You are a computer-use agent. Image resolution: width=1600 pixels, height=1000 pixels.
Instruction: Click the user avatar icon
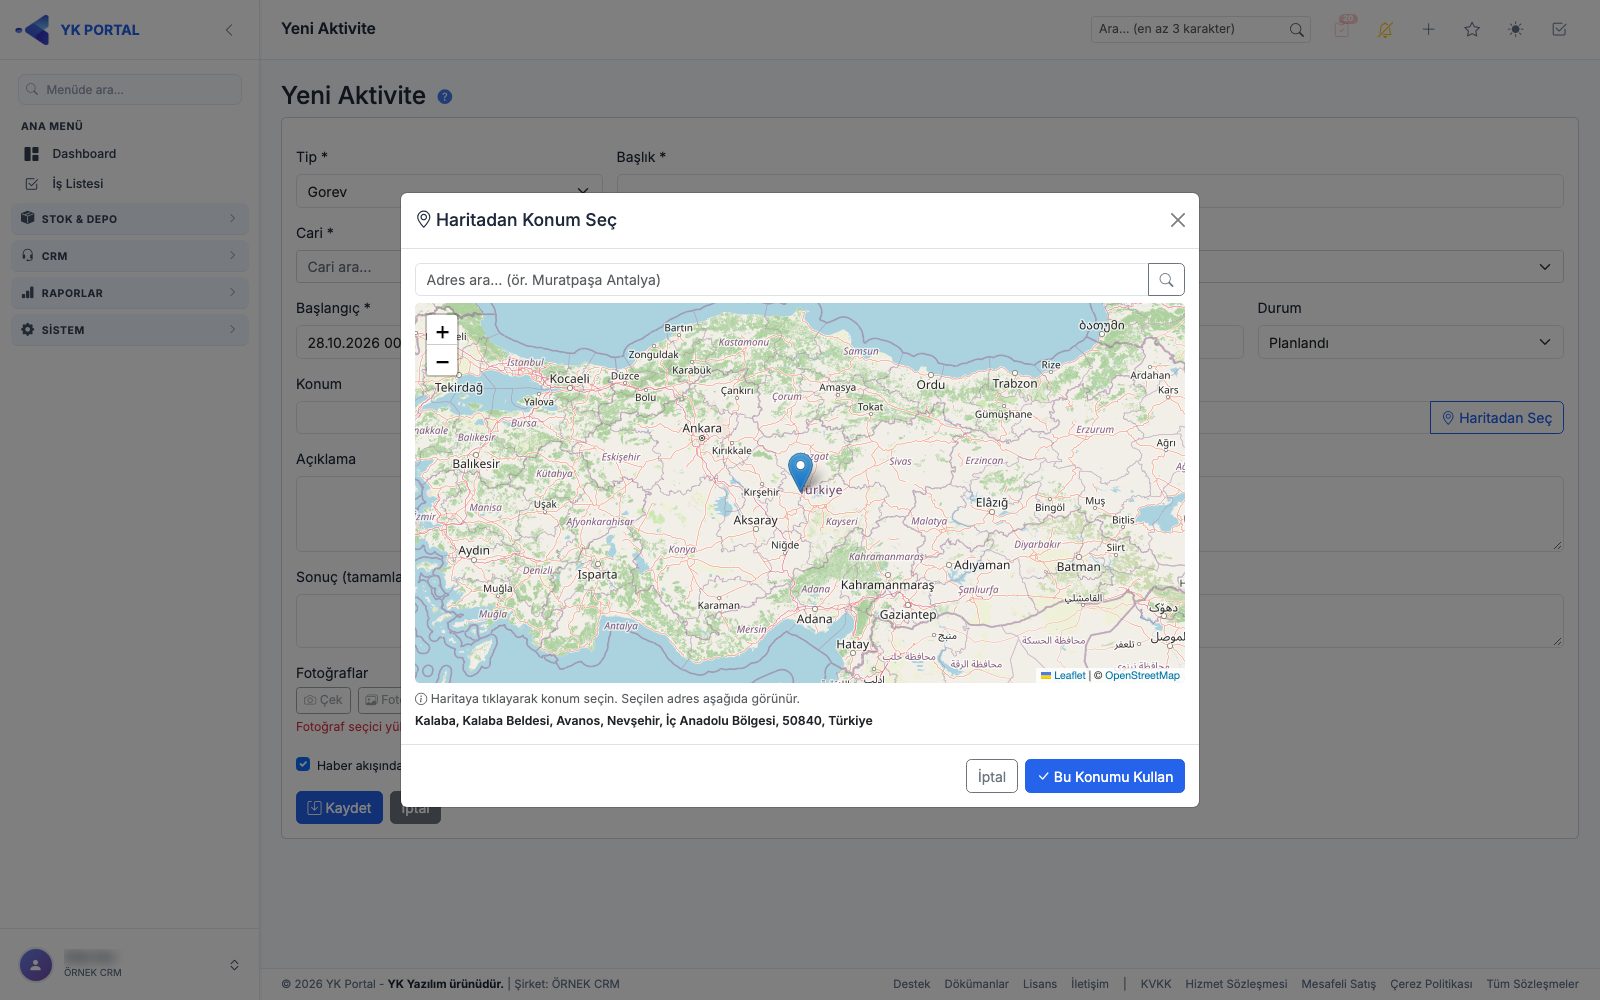tap(36, 965)
